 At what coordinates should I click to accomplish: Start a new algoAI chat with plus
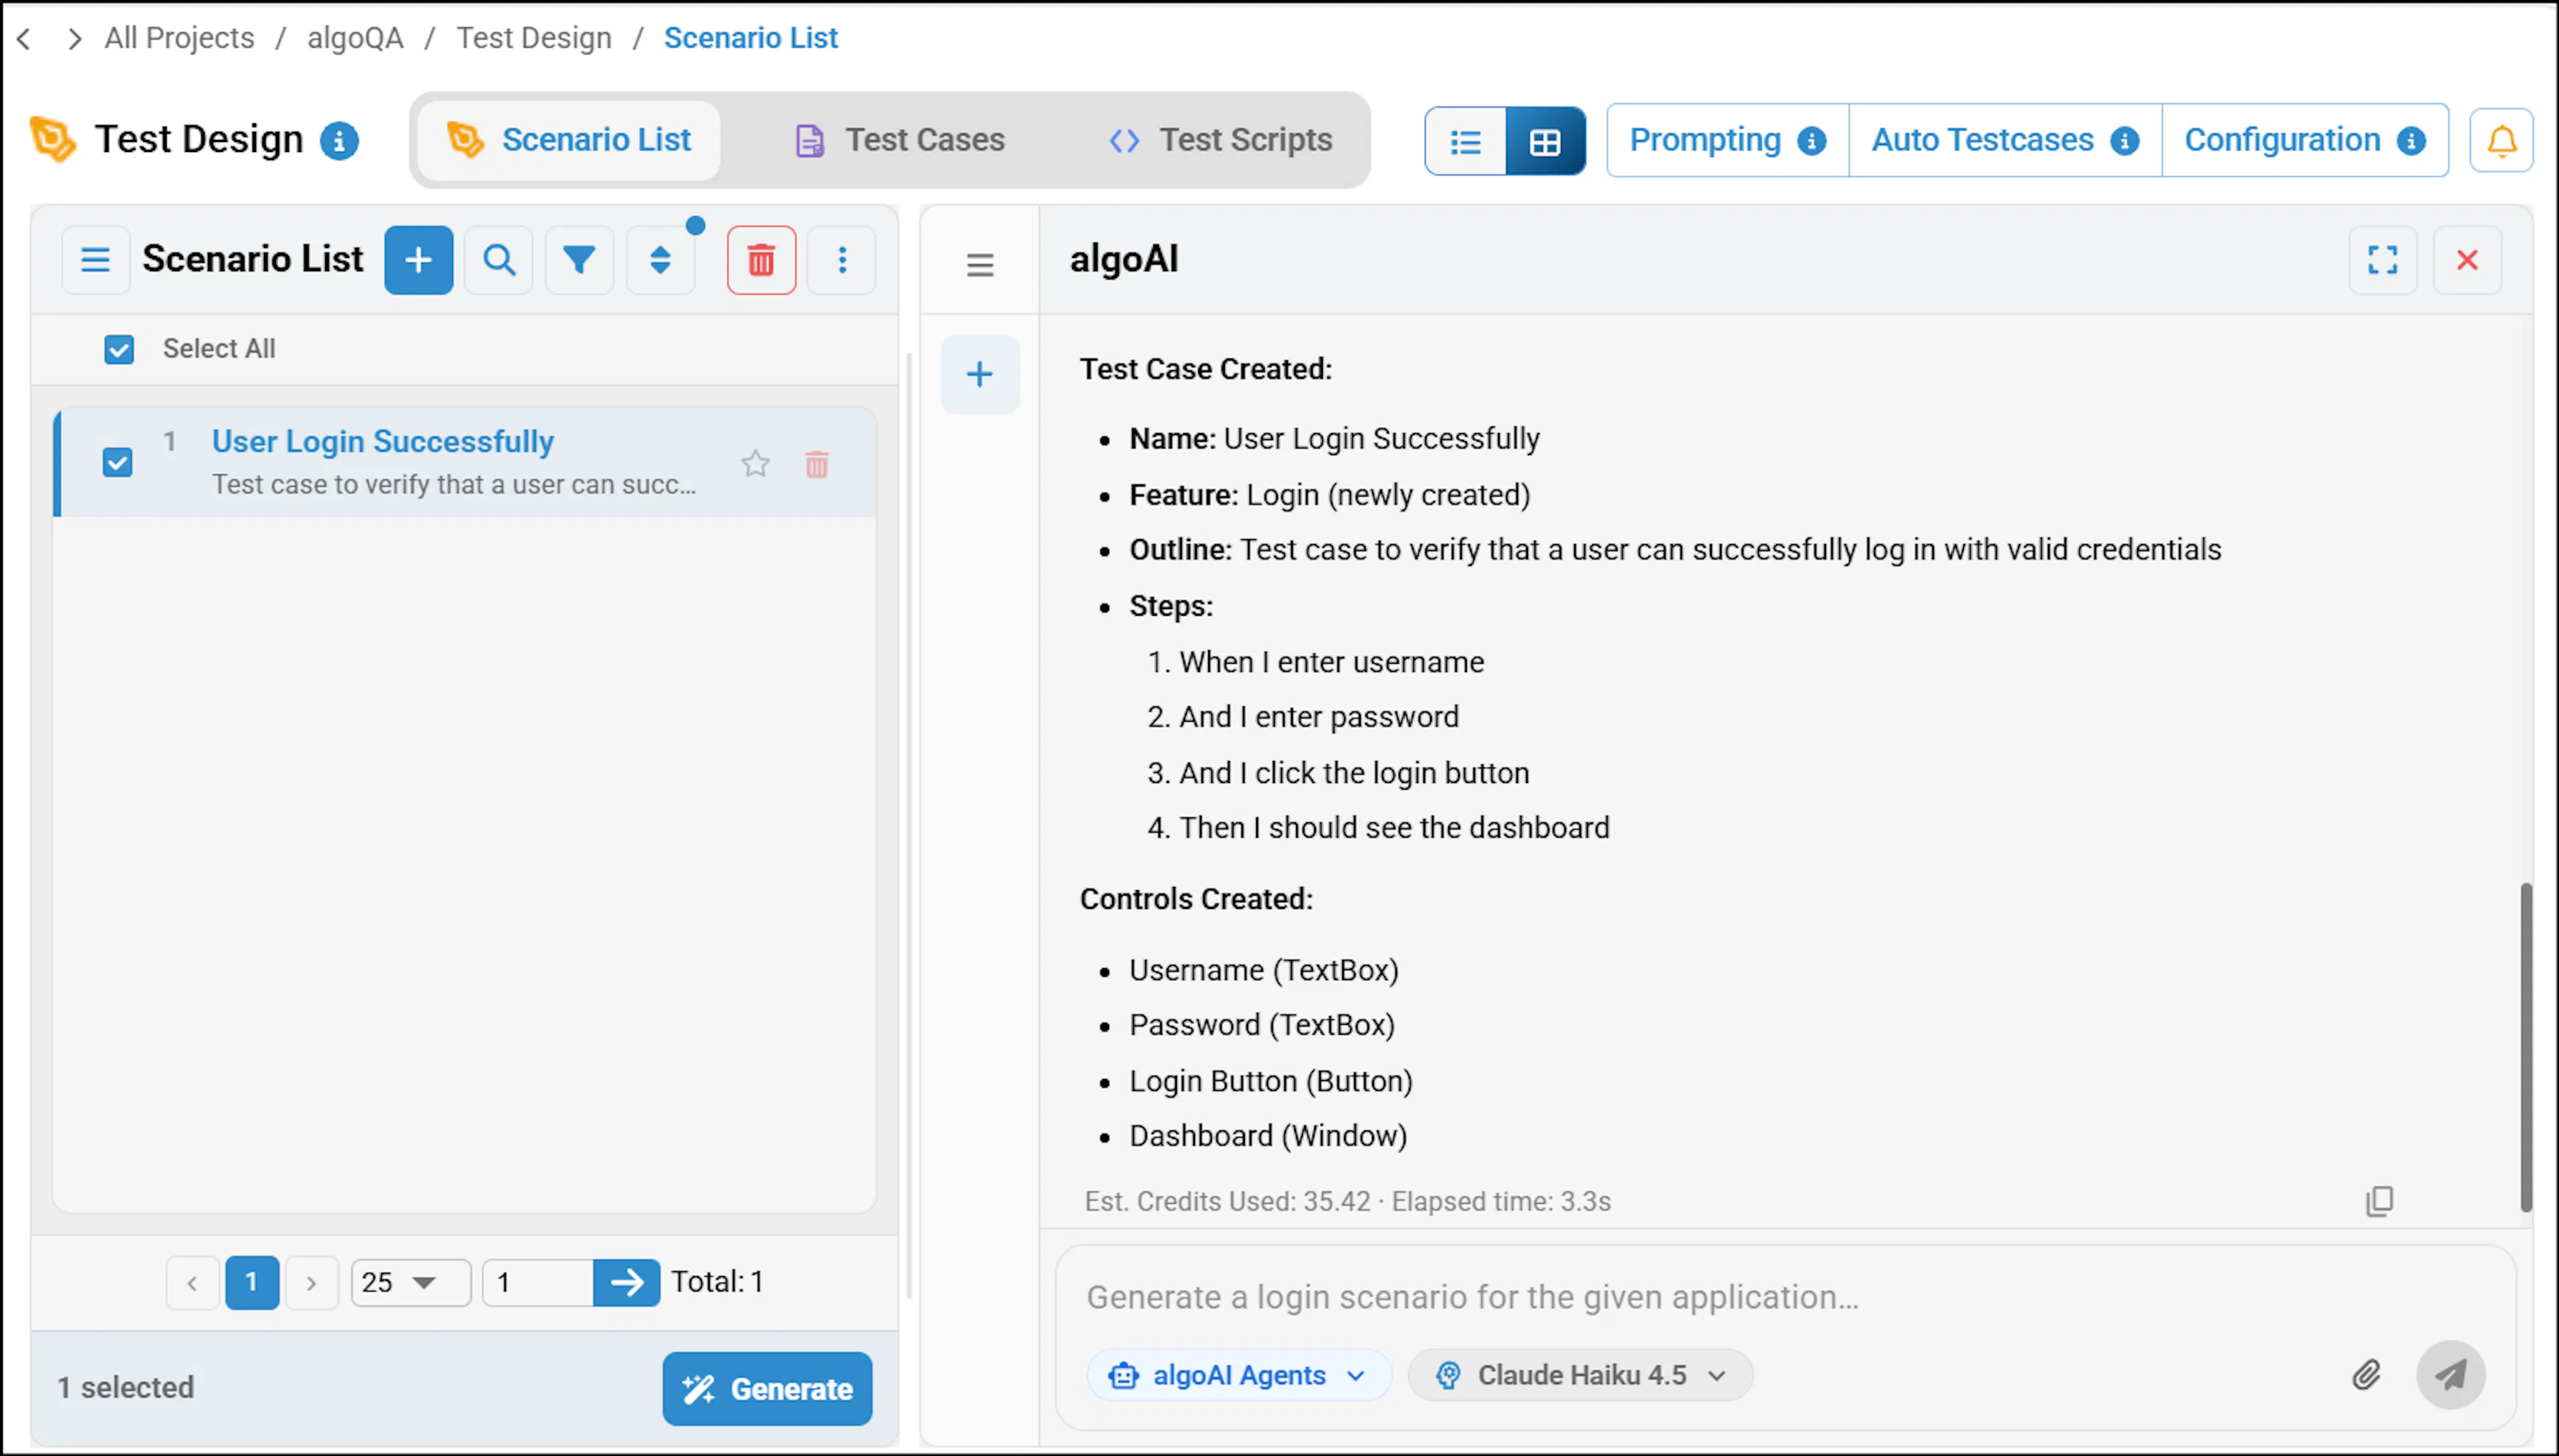pyautogui.click(x=979, y=374)
